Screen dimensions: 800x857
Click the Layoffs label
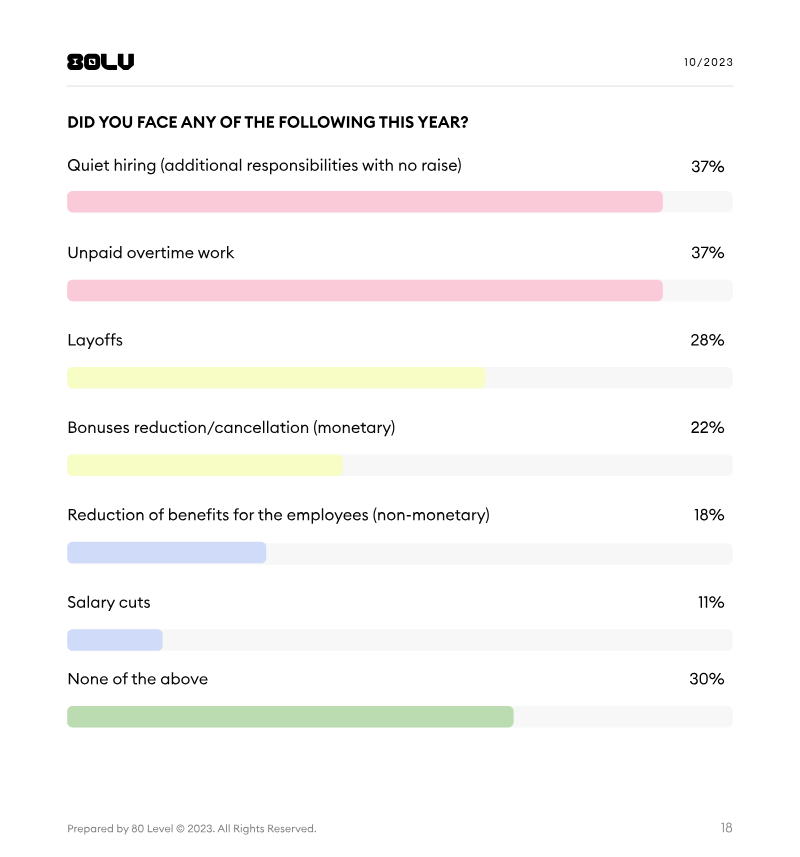(95, 340)
